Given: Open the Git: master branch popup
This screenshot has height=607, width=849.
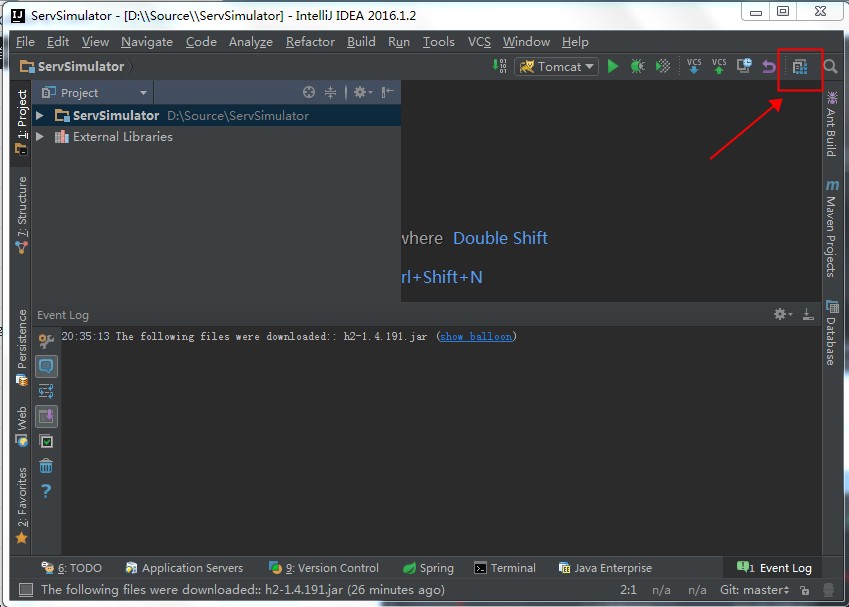Looking at the screenshot, I should pyautogui.click(x=754, y=590).
